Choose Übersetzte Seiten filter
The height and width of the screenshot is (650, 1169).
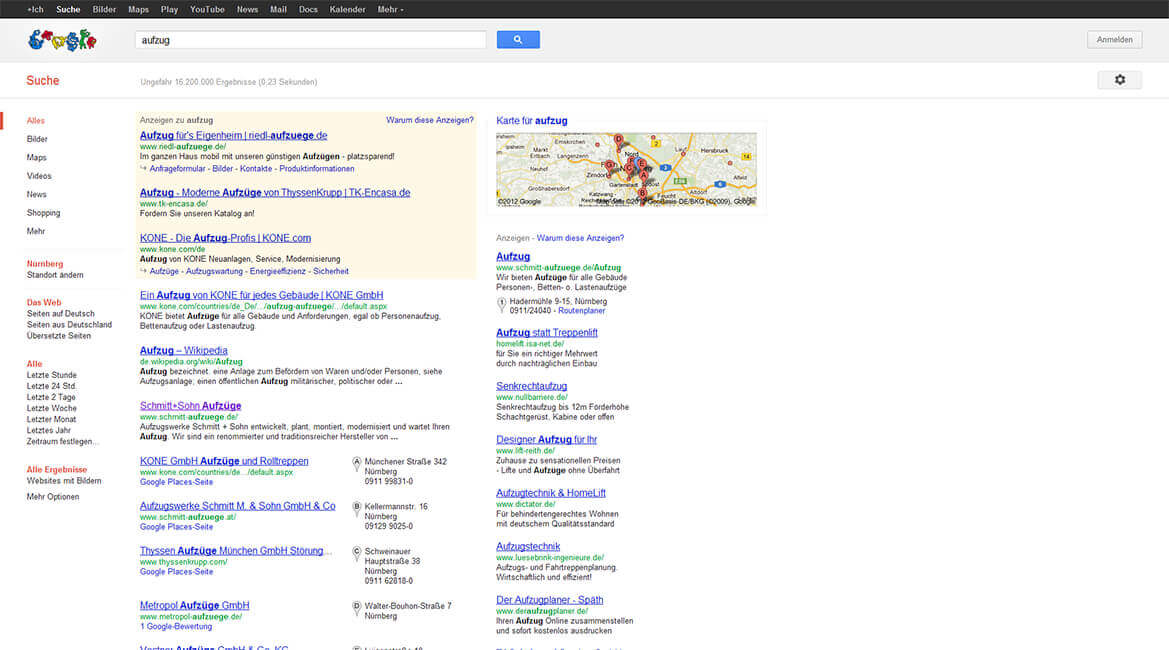click(x=59, y=336)
